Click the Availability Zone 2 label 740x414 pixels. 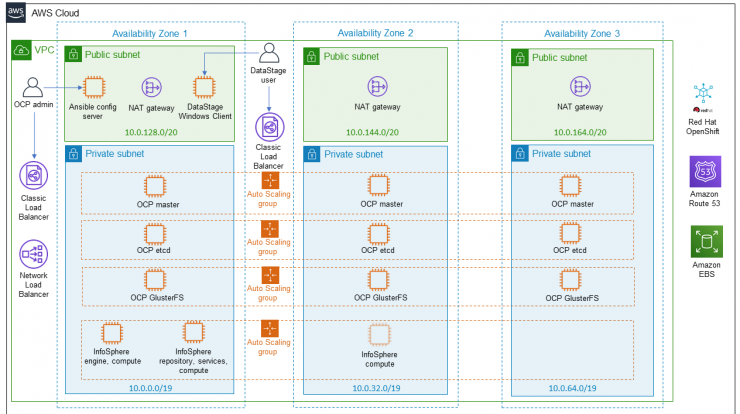pyautogui.click(x=375, y=33)
